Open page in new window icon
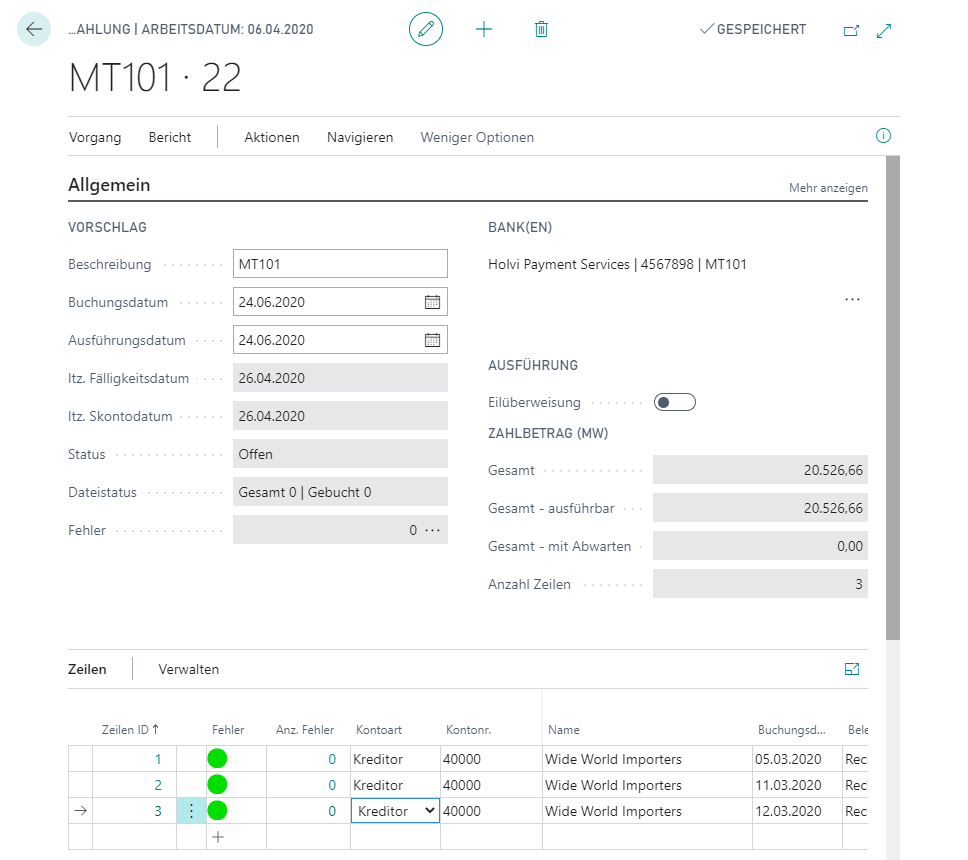 [851, 30]
